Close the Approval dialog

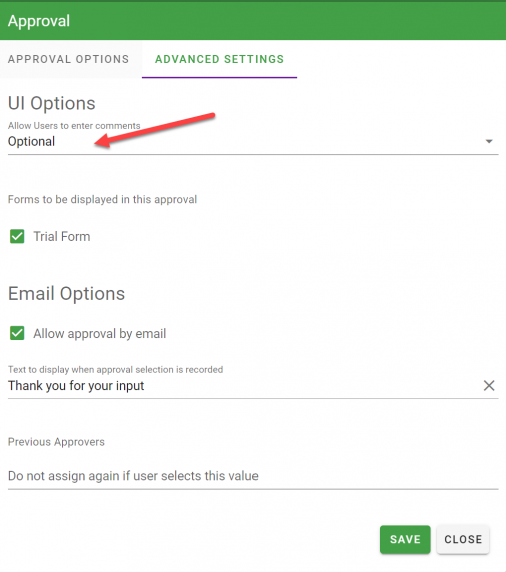pos(463,539)
